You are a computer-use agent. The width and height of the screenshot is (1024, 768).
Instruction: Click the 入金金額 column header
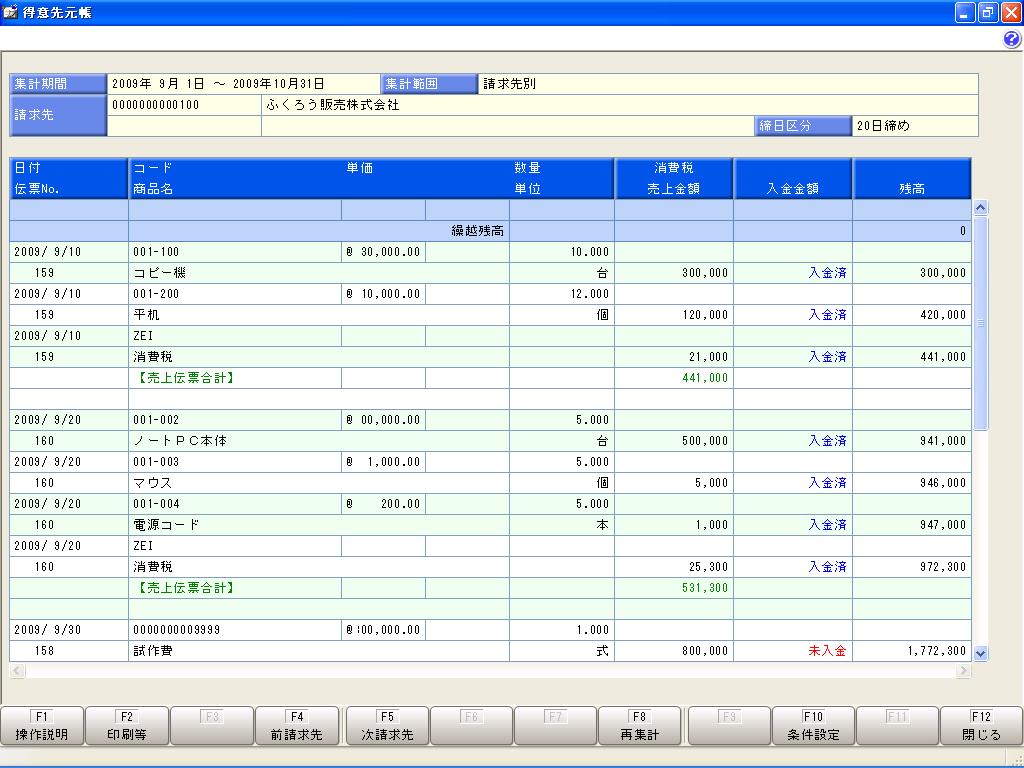click(793, 178)
